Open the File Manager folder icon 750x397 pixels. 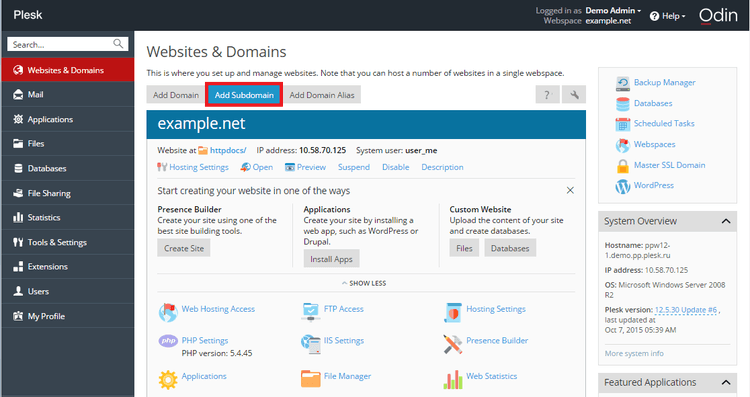point(310,378)
